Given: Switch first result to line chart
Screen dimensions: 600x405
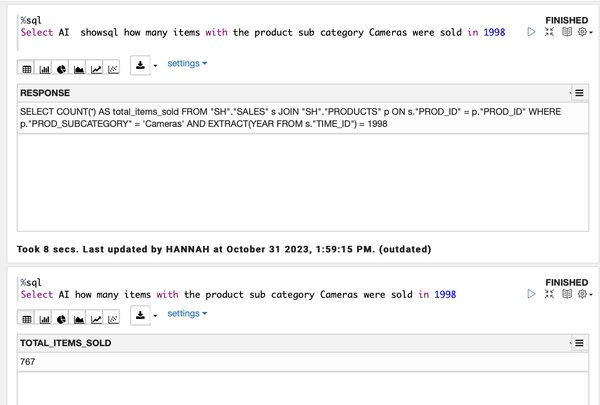Looking at the screenshot, I should click(x=96, y=69).
